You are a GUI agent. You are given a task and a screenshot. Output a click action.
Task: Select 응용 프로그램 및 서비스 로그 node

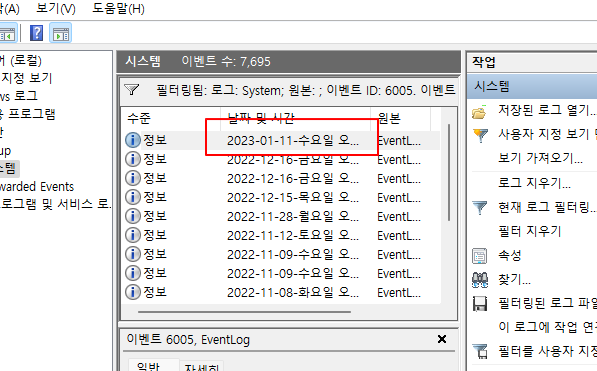click(x=56, y=204)
